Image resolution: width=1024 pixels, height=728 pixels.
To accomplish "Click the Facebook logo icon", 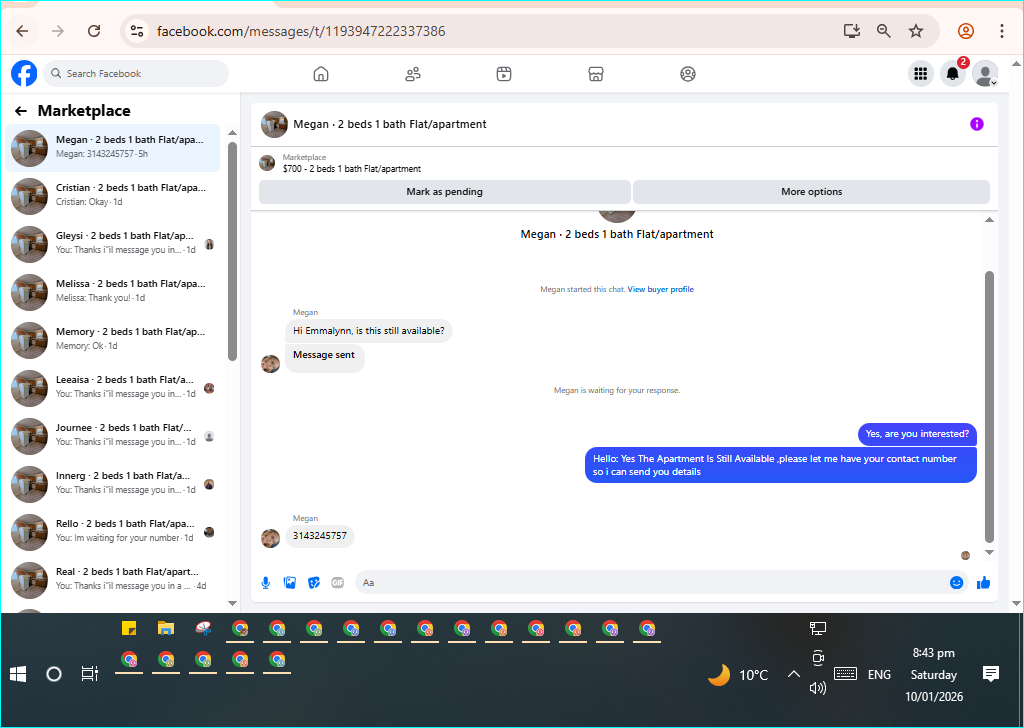I will [x=24, y=73].
